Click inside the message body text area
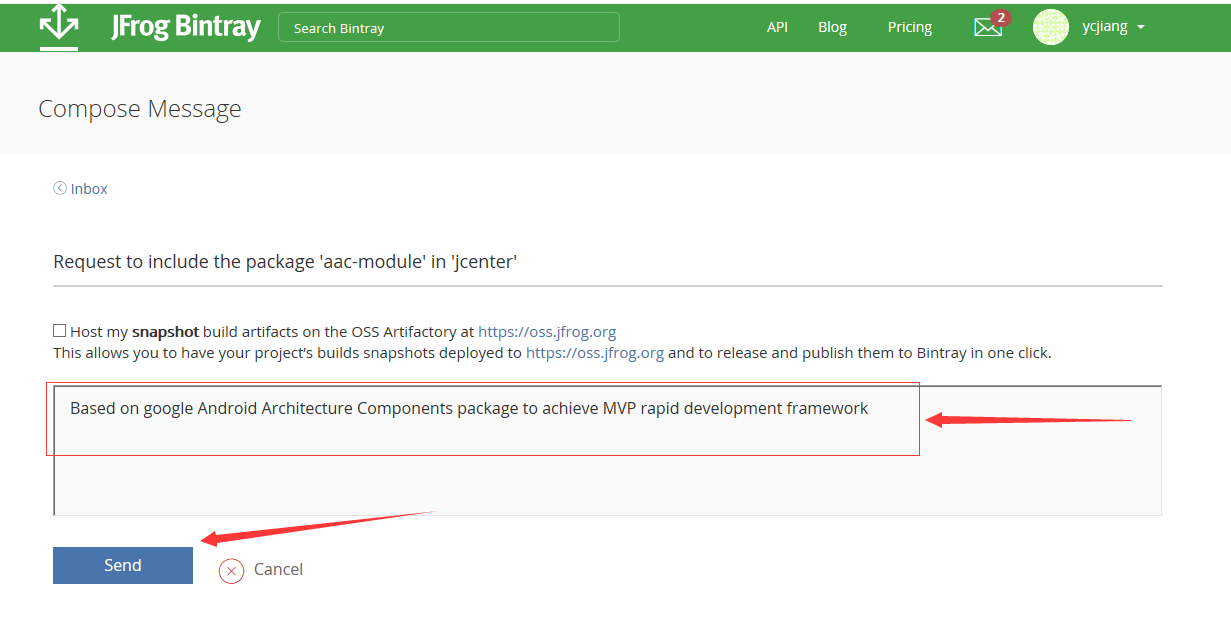This screenshot has height=628, width=1231. click(x=608, y=451)
